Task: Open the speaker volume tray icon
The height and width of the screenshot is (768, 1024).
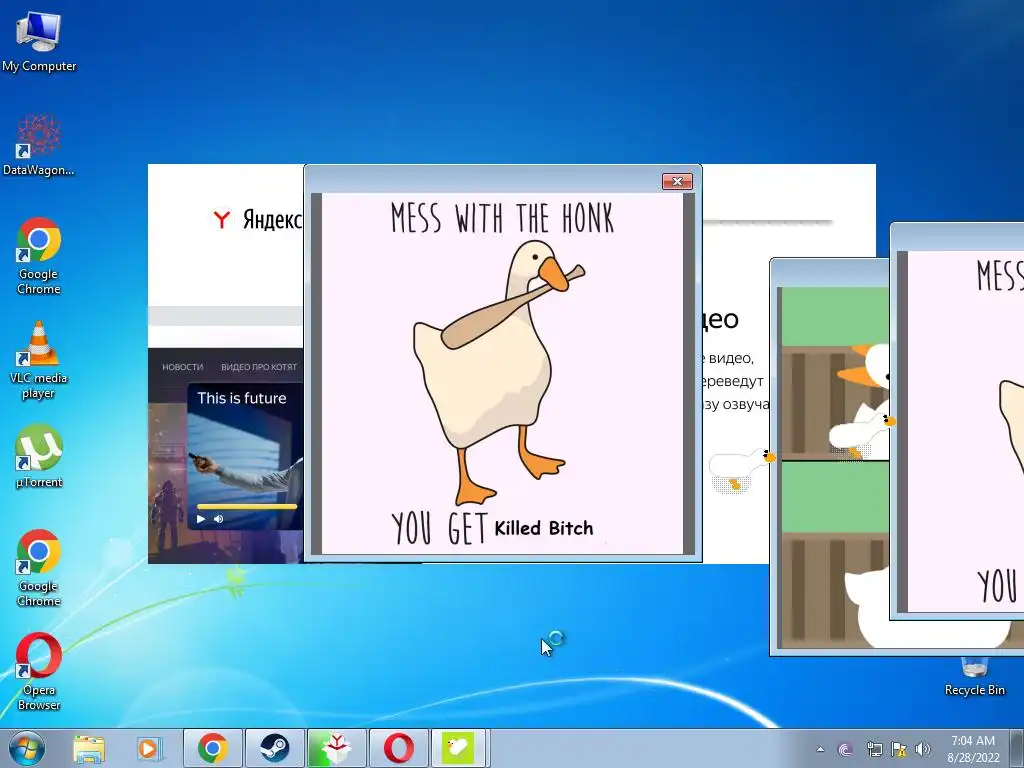Action: (x=923, y=749)
